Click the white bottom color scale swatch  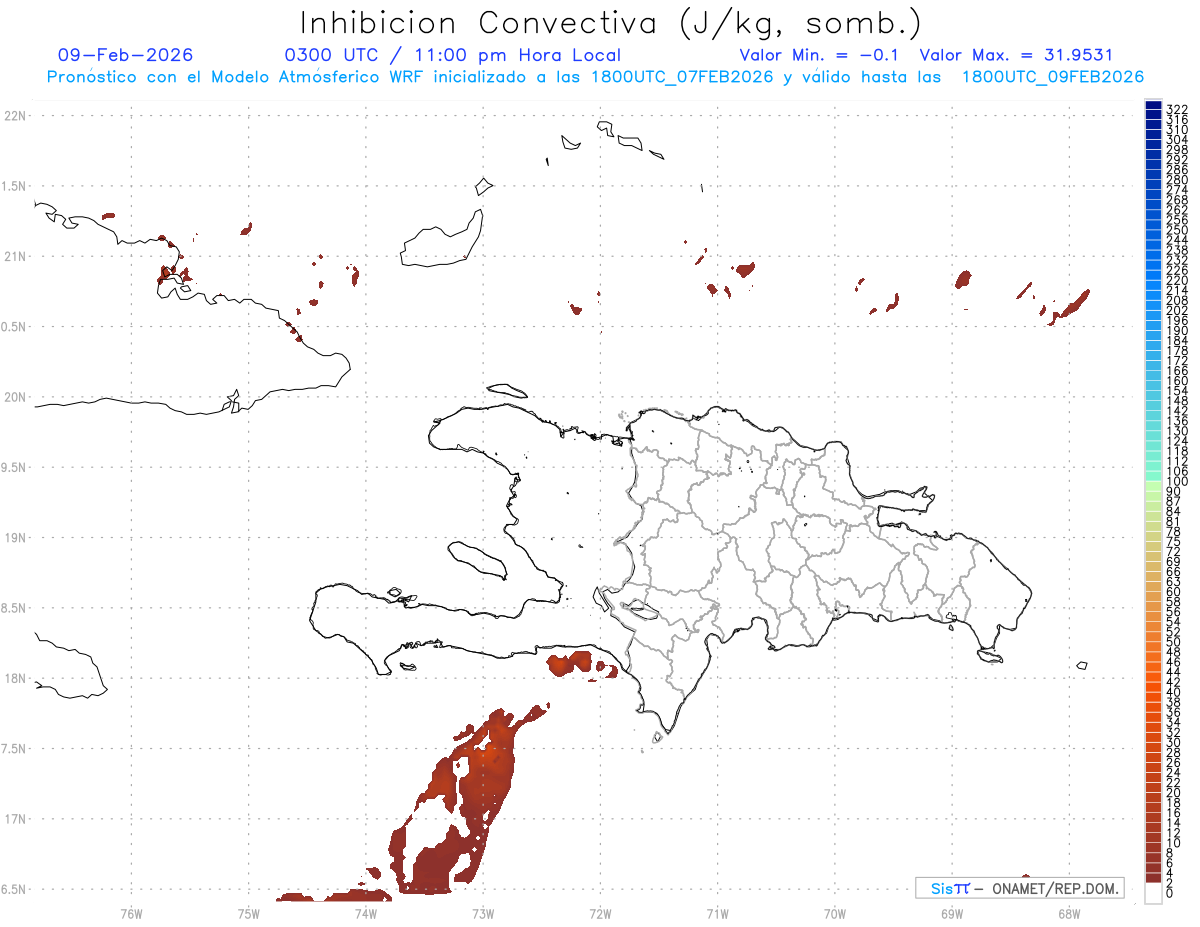(1153, 893)
